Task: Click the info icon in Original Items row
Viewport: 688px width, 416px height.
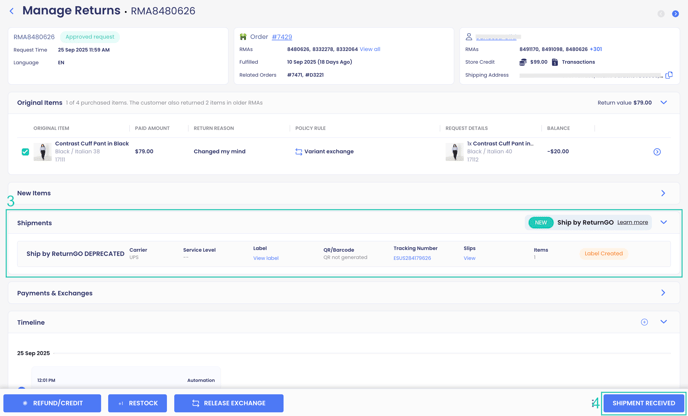Action: 657,152
